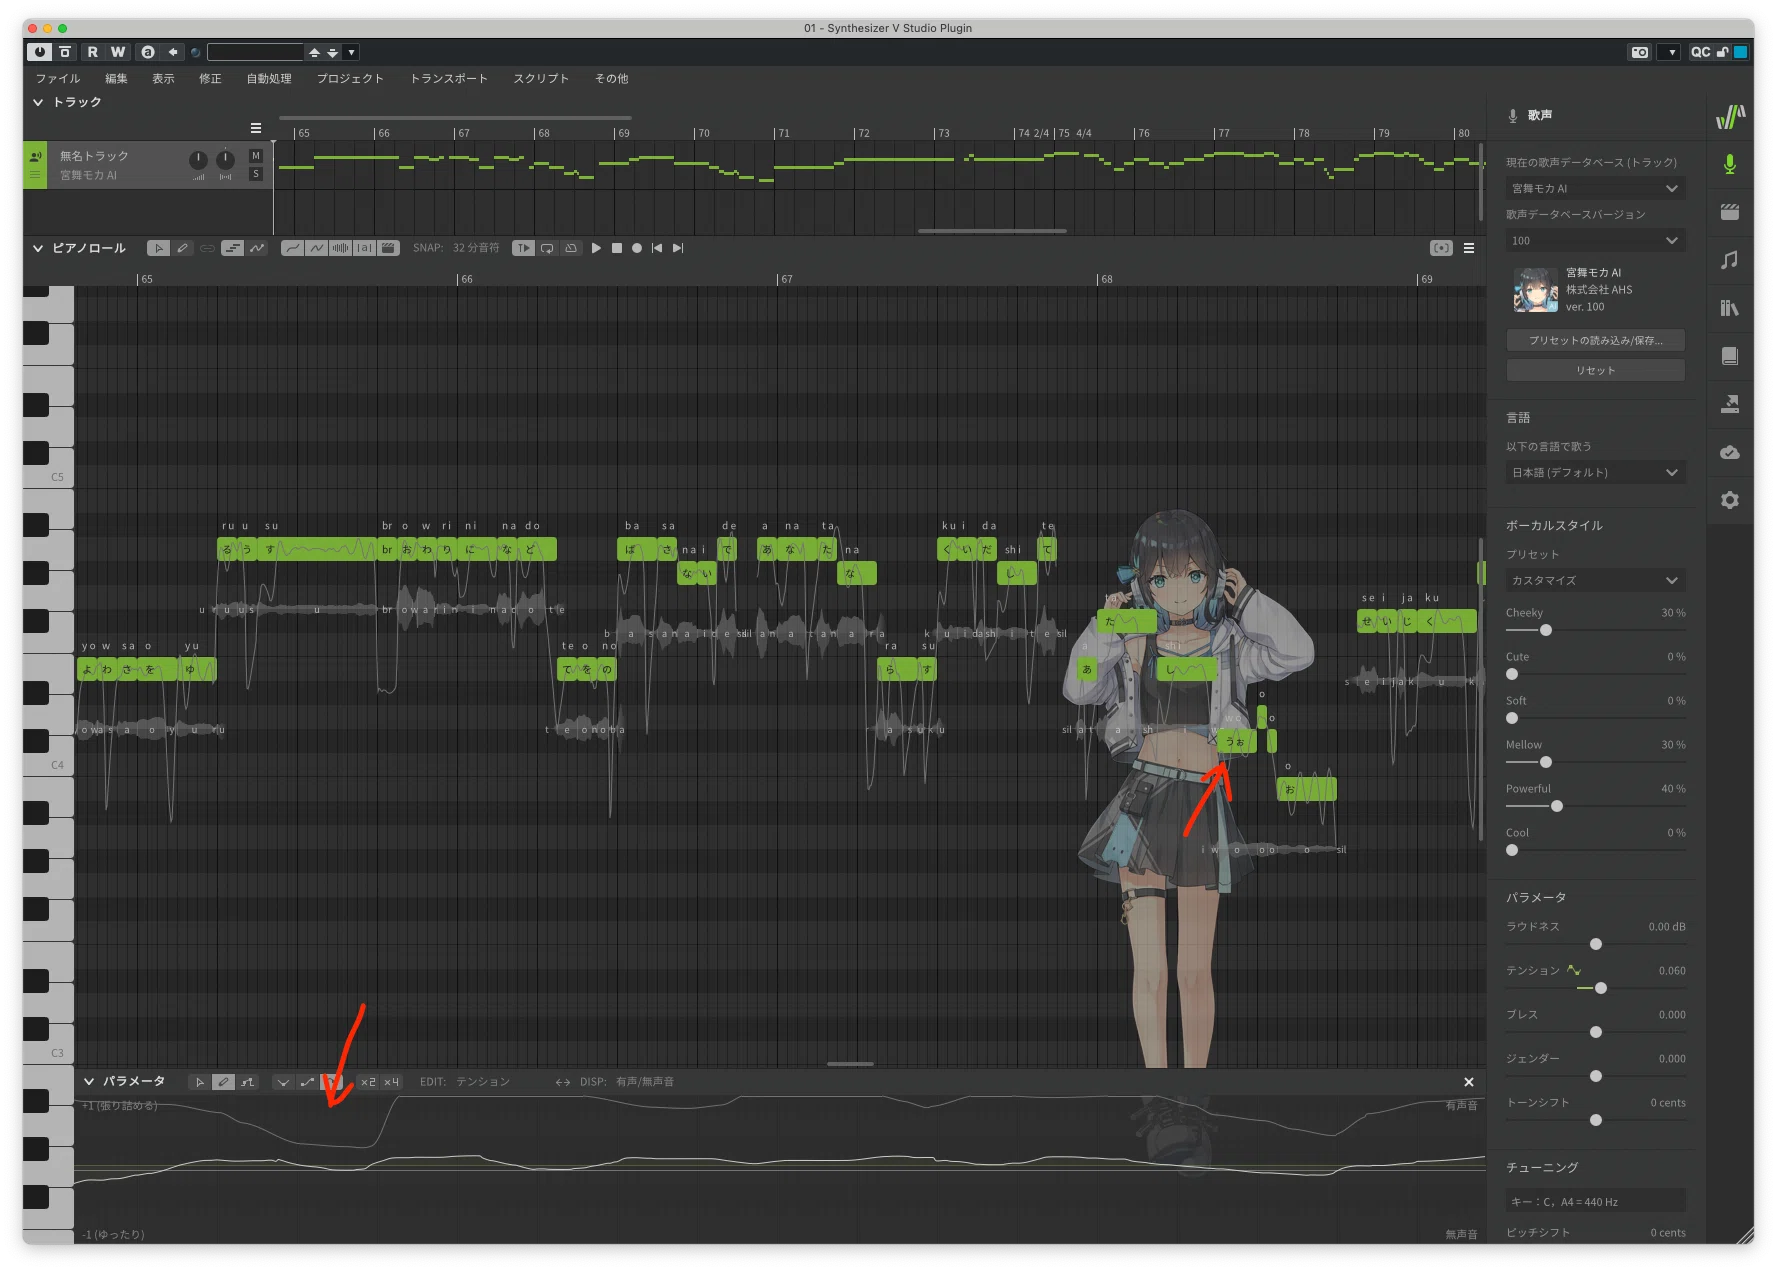Click the リセット button
The height and width of the screenshot is (1271, 1777).
1595,370
